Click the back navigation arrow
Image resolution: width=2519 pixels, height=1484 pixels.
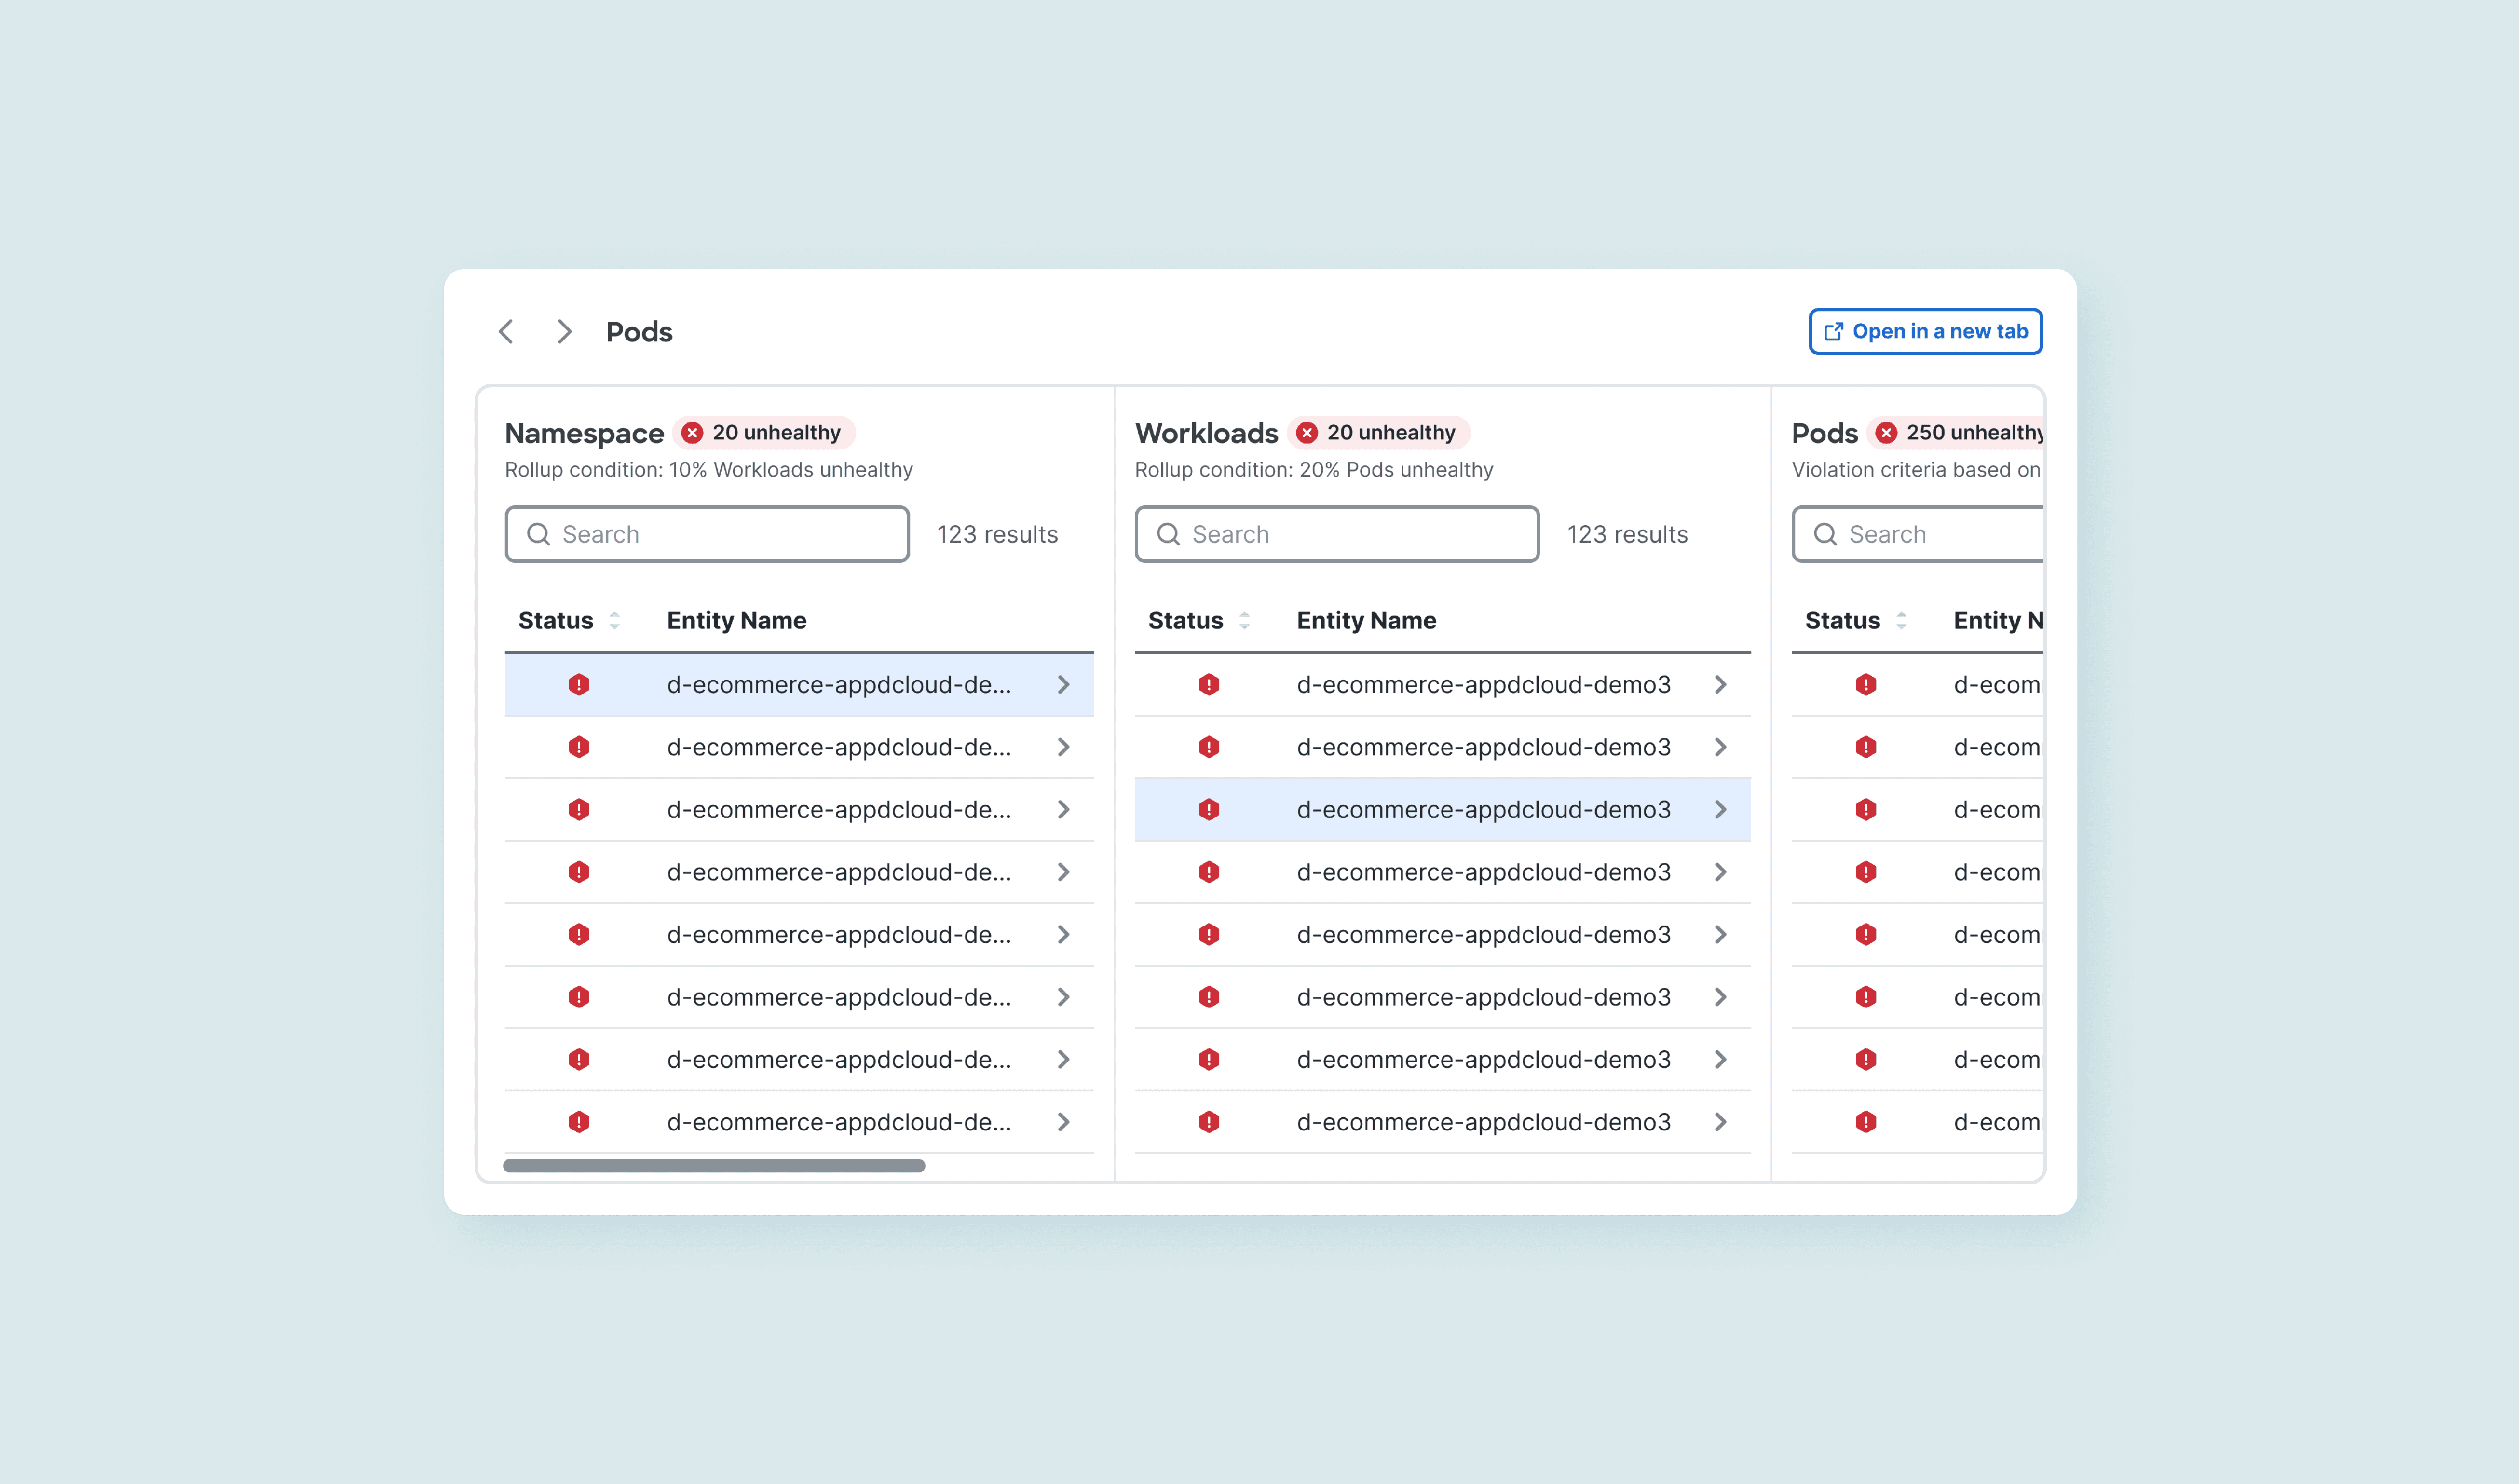506,331
